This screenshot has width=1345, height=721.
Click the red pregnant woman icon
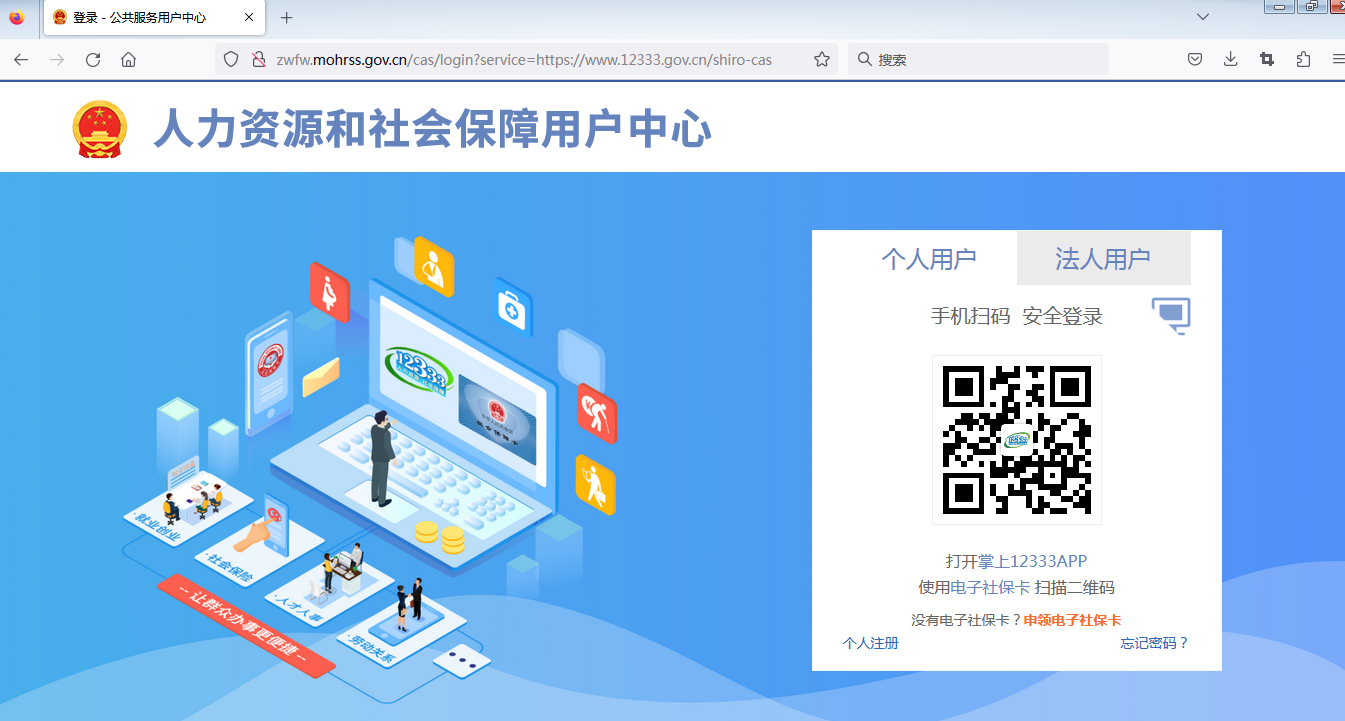pos(329,292)
